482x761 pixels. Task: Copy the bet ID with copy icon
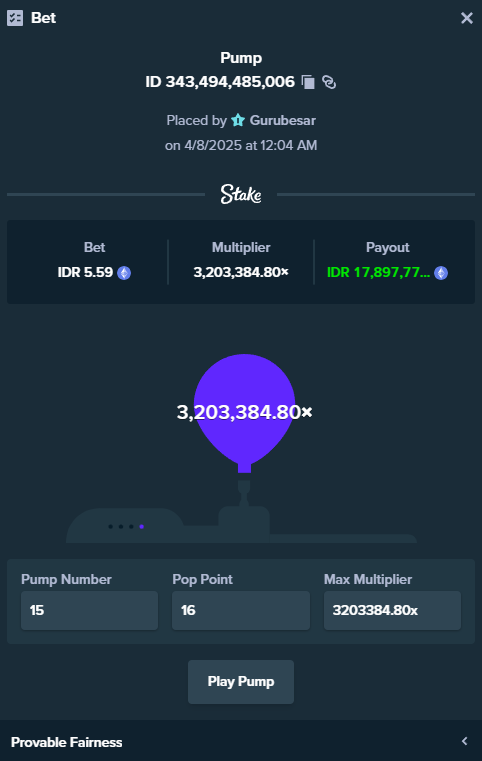[308, 82]
